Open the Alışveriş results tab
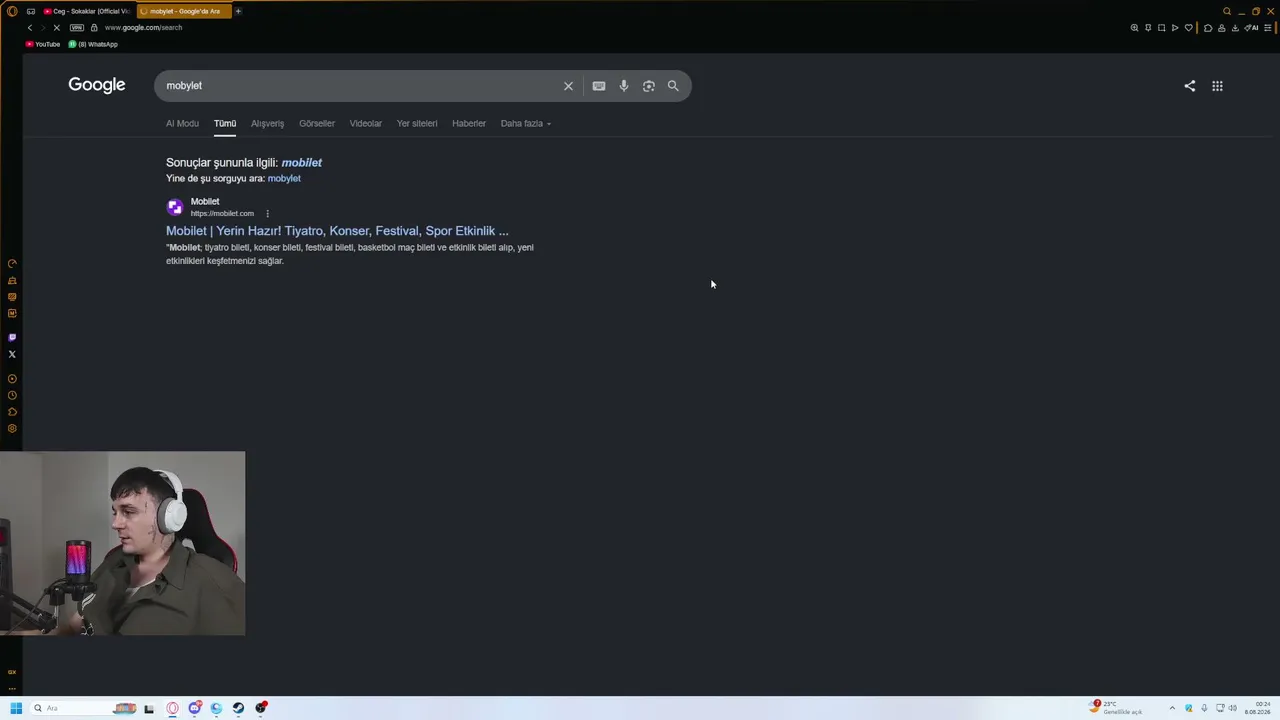Image resolution: width=1280 pixels, height=720 pixels. coord(267,123)
